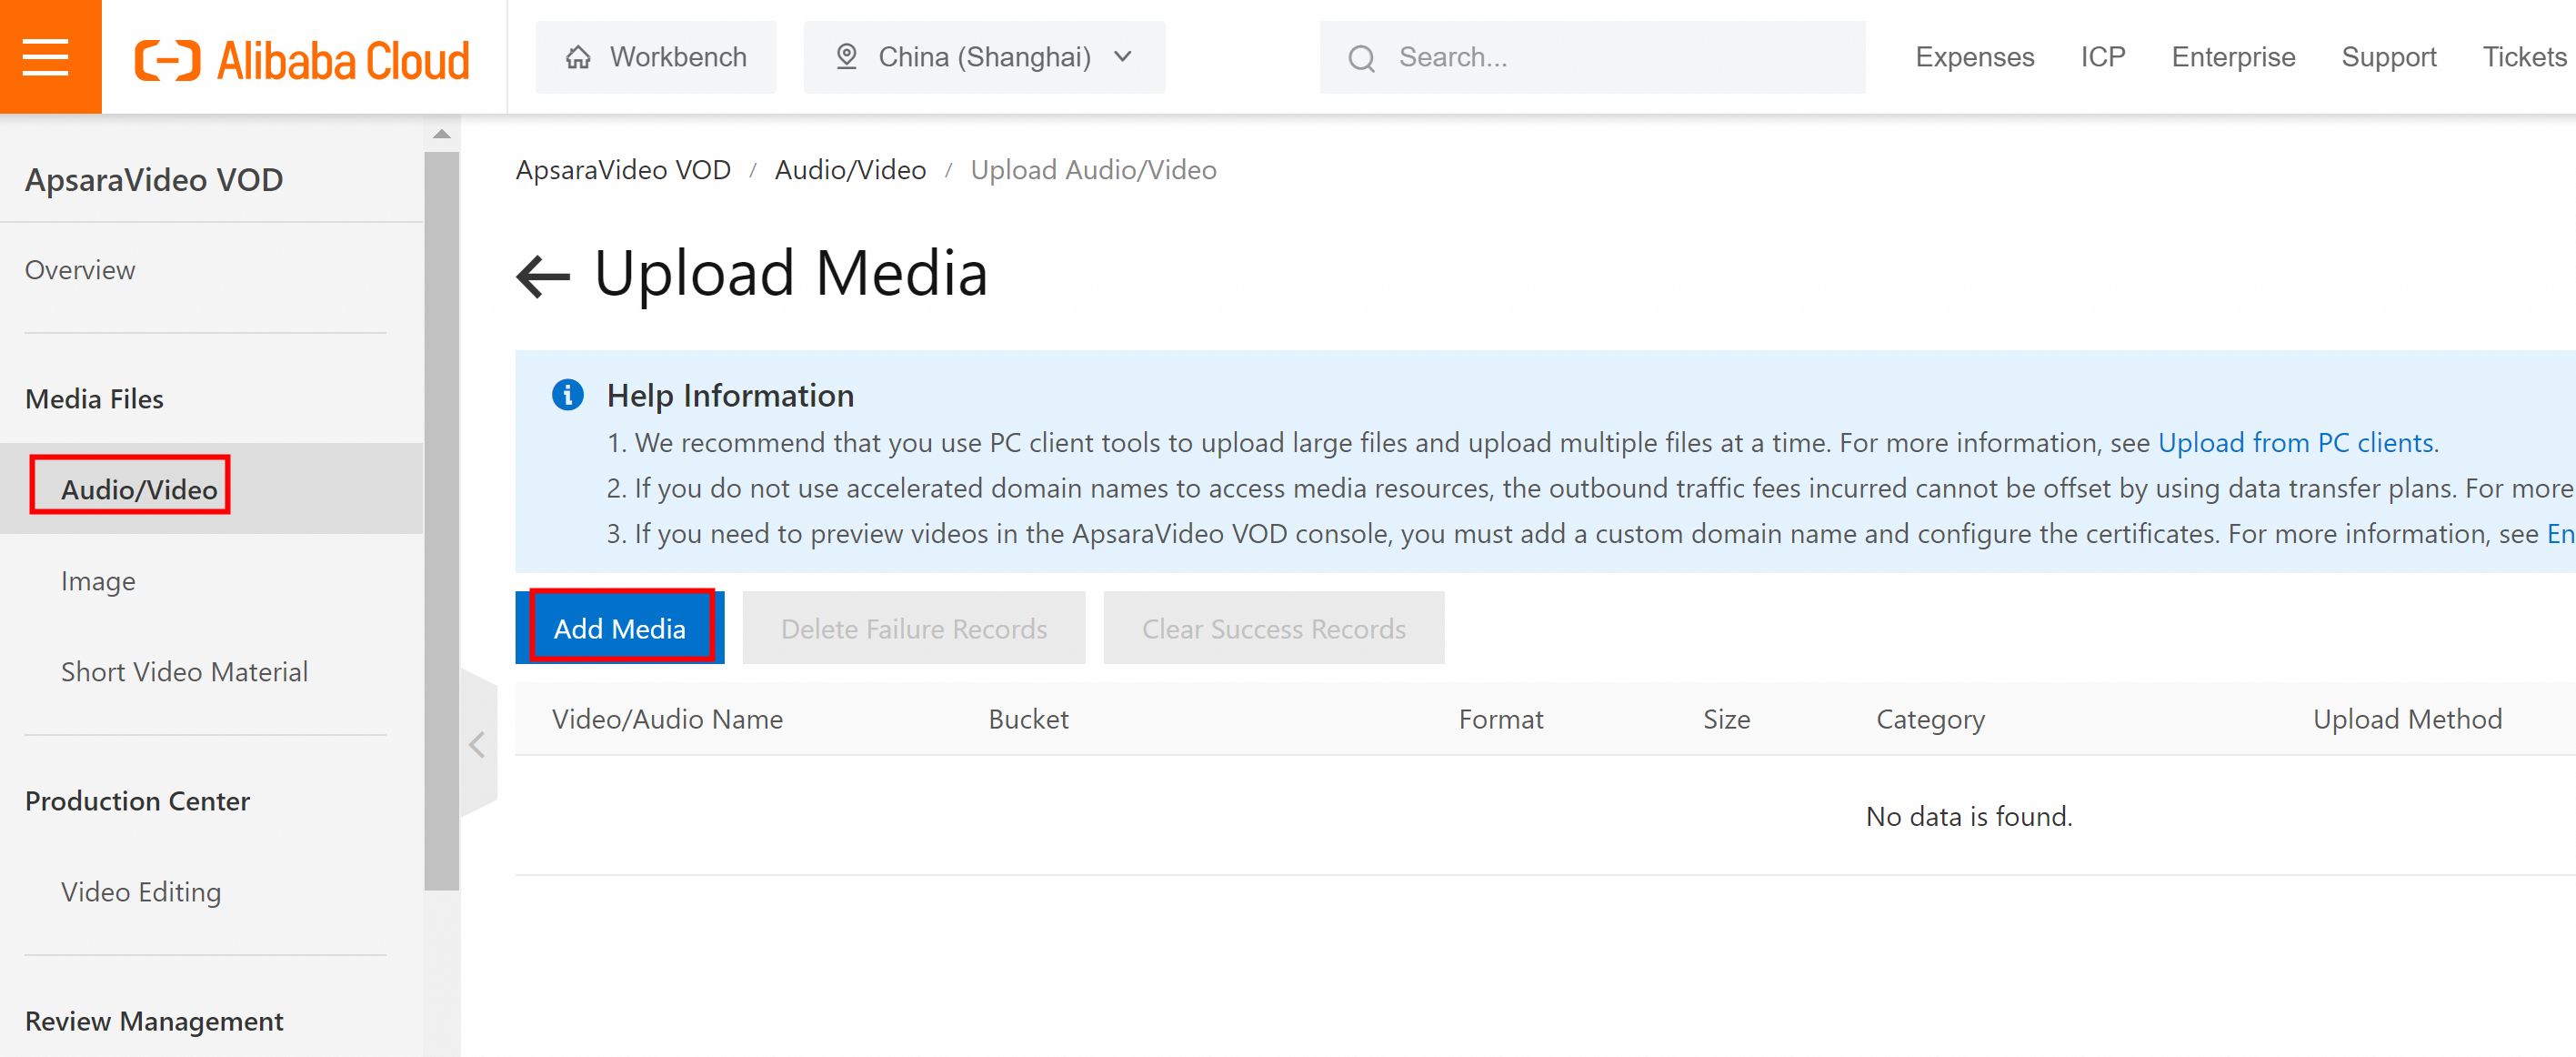This screenshot has height=1057, width=2576.
Task: Open the hamburger main menu
Action: point(46,57)
